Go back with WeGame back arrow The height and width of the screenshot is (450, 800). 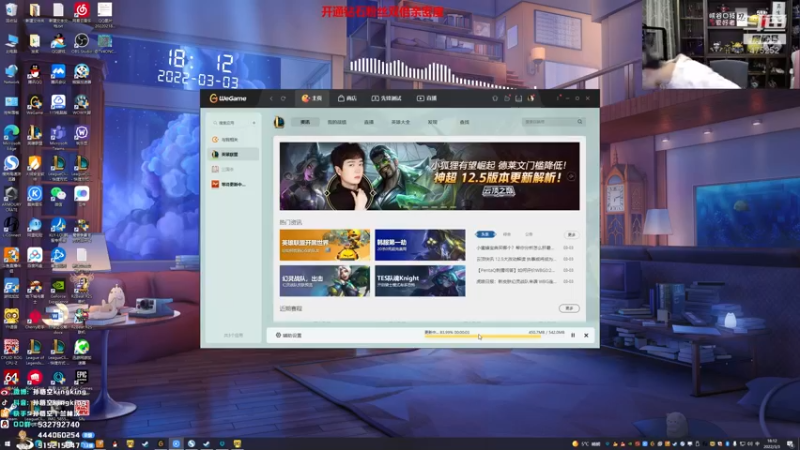[271, 98]
